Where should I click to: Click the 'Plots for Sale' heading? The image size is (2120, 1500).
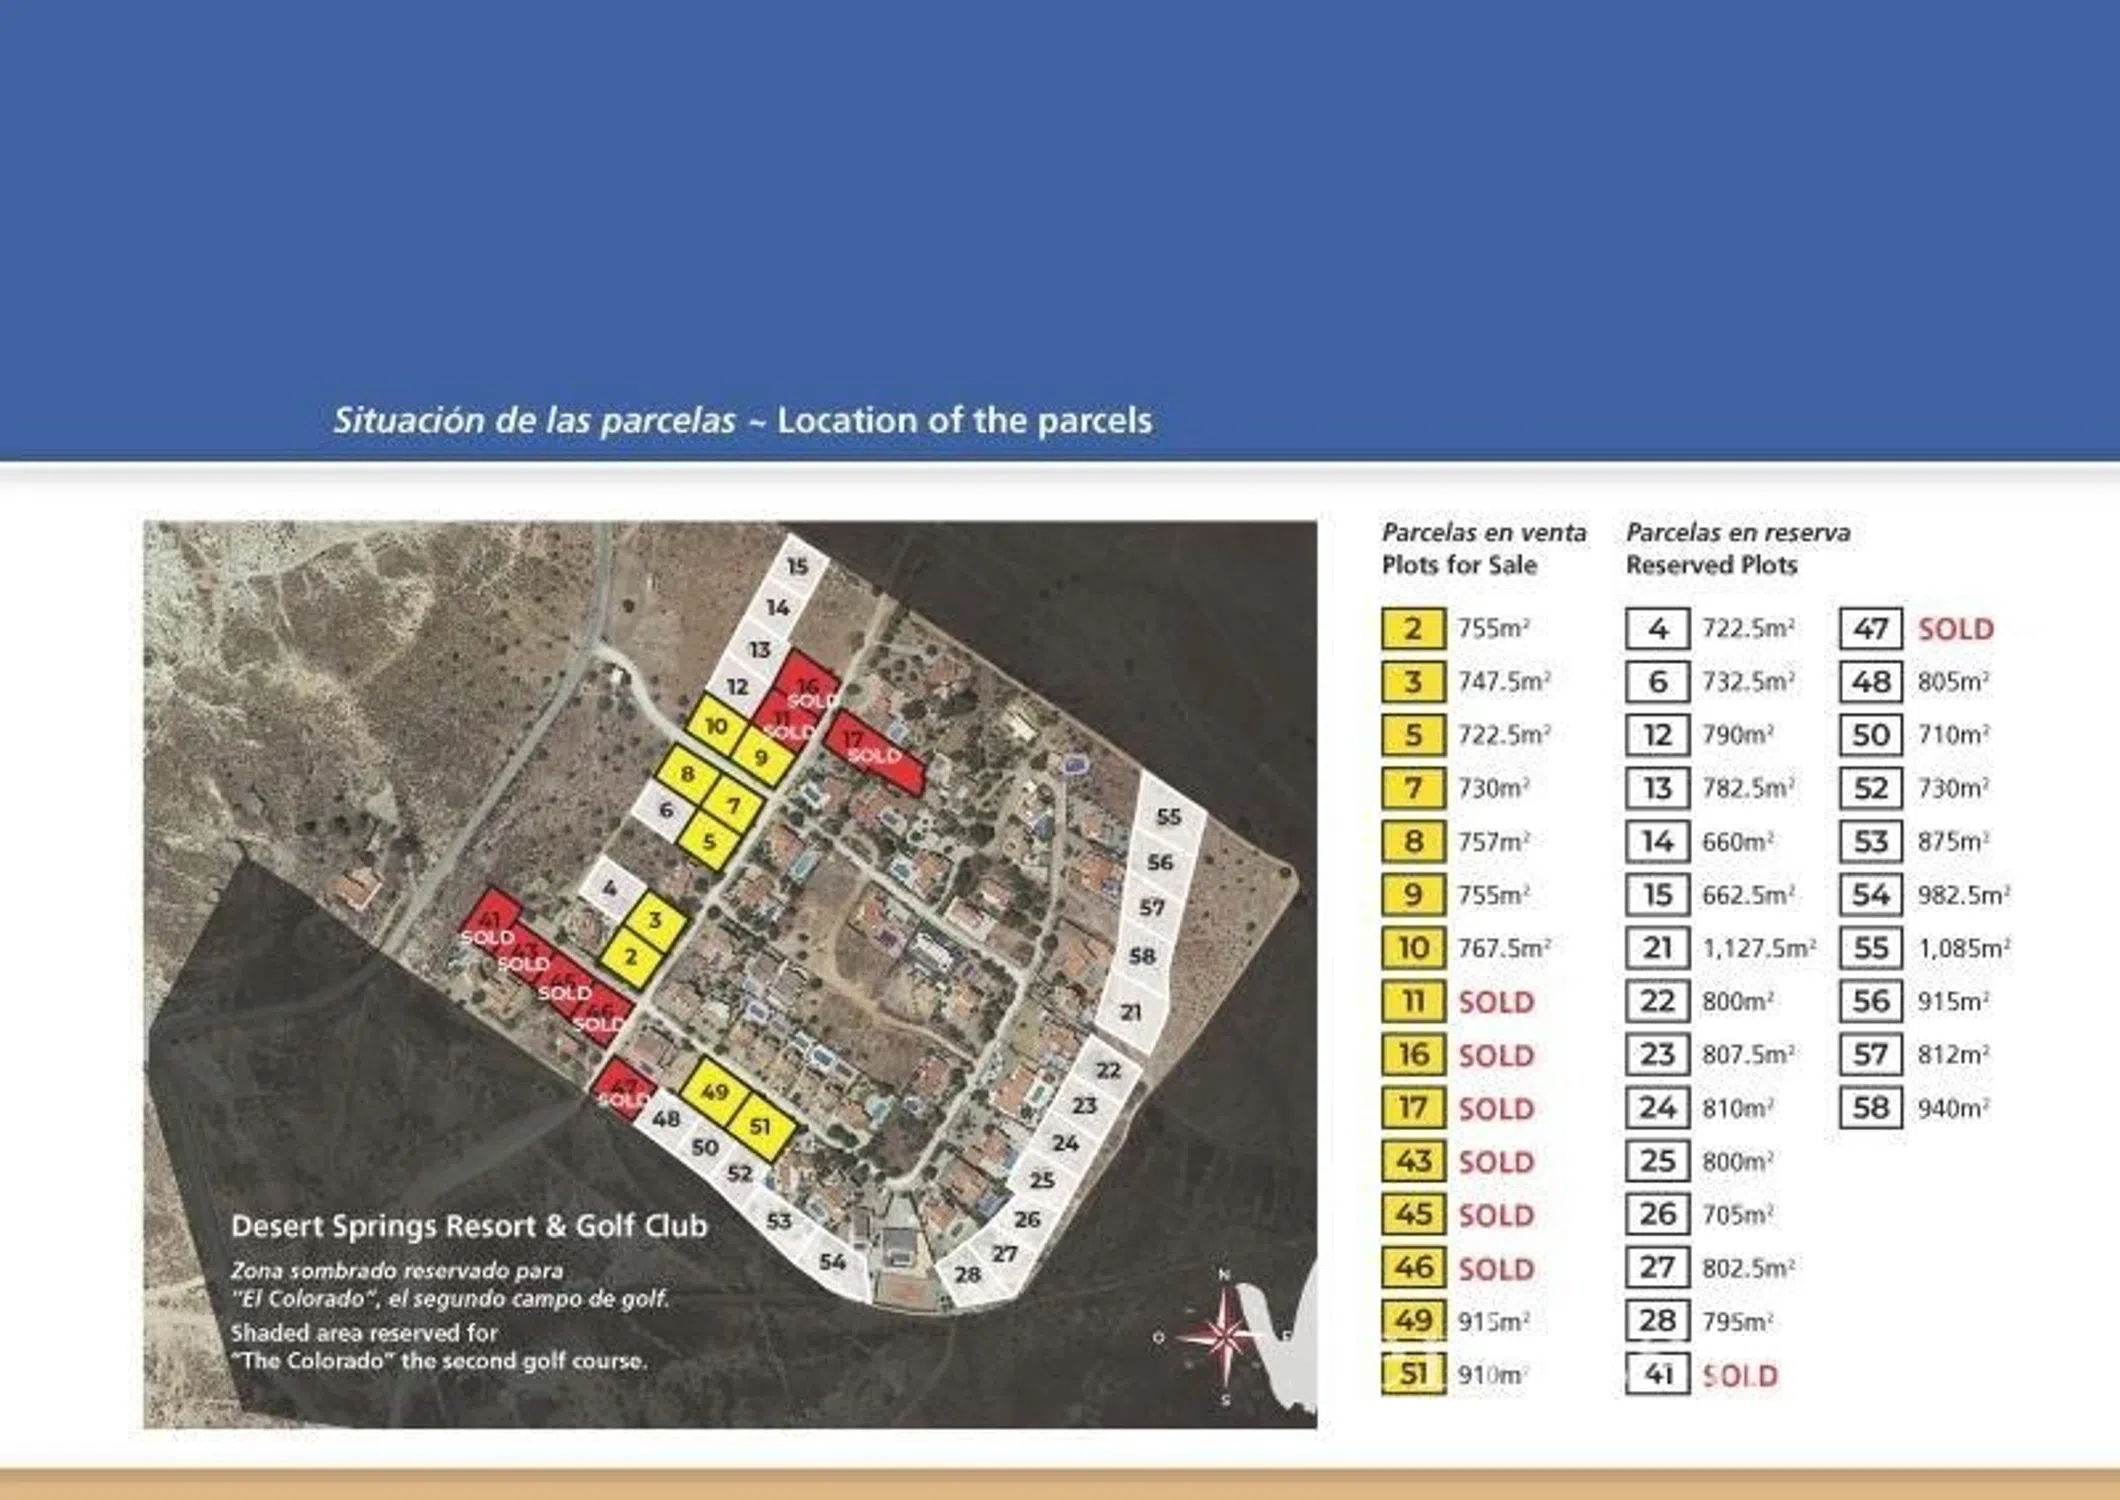[x=1459, y=565]
